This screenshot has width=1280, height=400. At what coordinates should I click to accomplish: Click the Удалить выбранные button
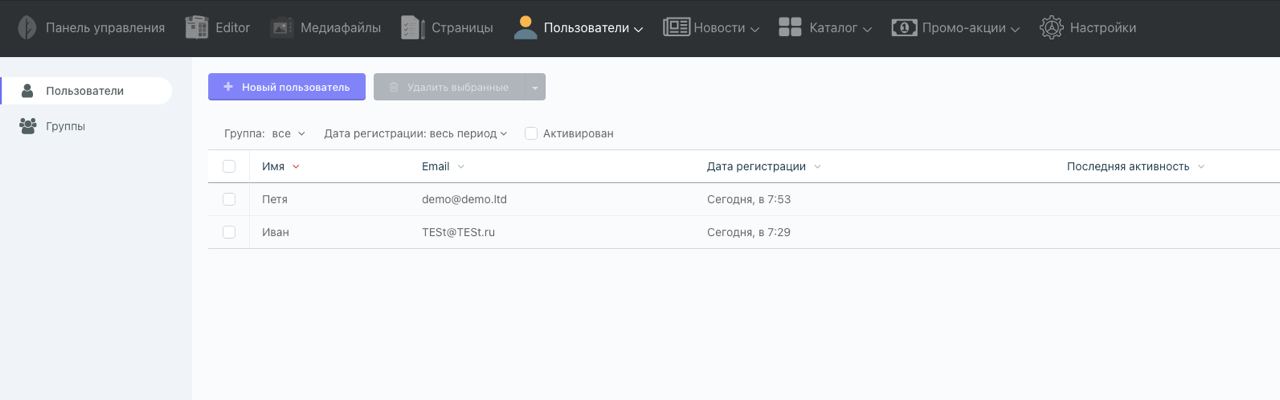tap(449, 87)
